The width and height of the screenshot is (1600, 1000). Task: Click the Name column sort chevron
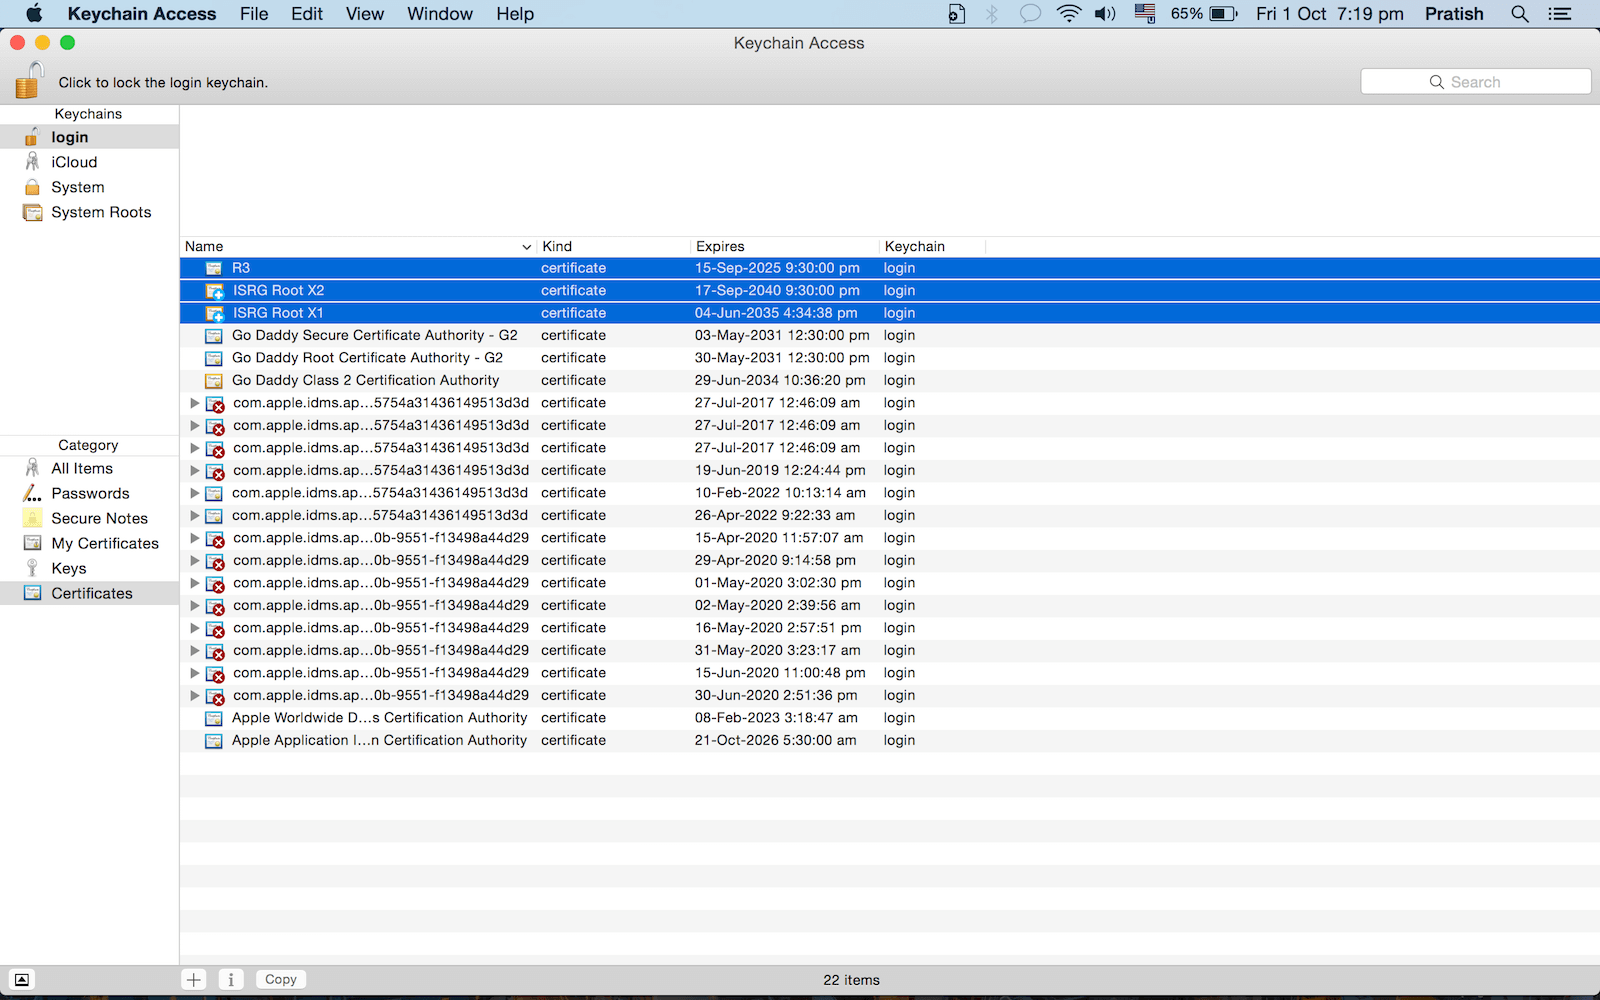[527, 246]
